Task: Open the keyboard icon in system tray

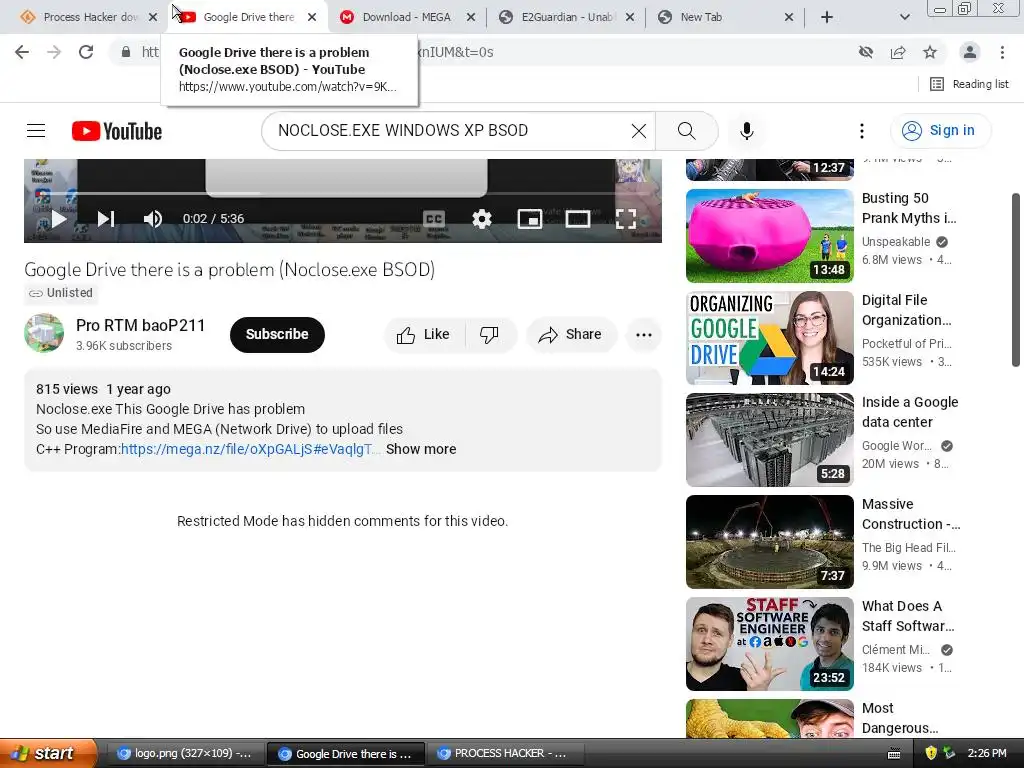Action: click(x=894, y=754)
